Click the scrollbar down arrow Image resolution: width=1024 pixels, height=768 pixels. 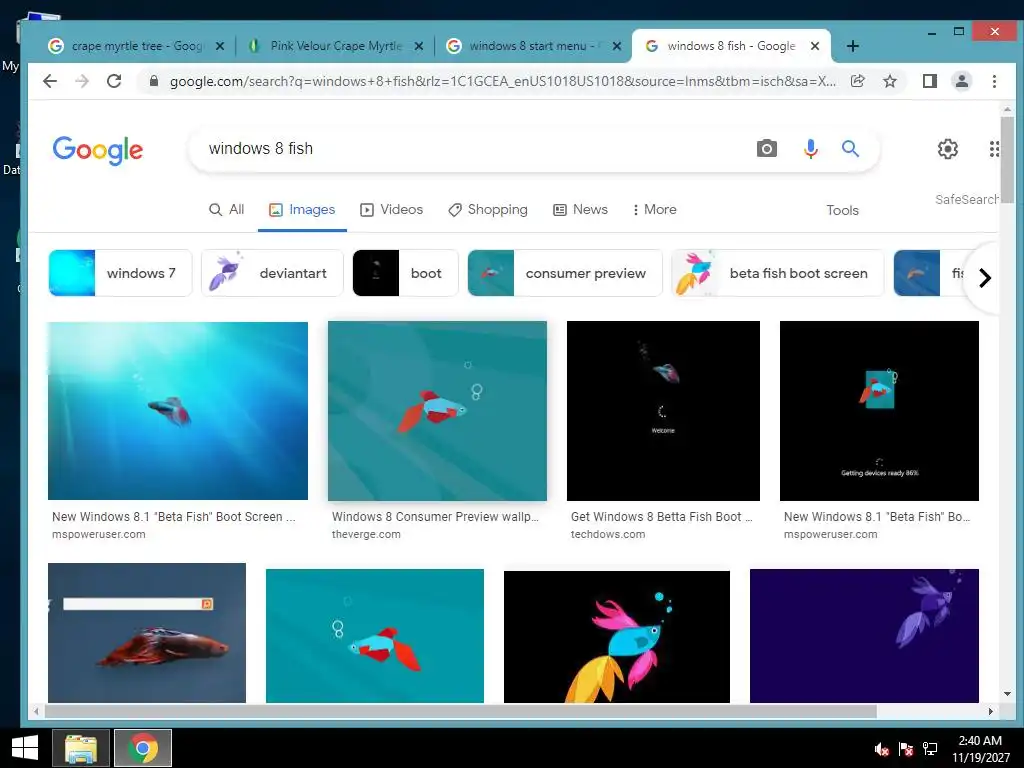pos(1006,694)
